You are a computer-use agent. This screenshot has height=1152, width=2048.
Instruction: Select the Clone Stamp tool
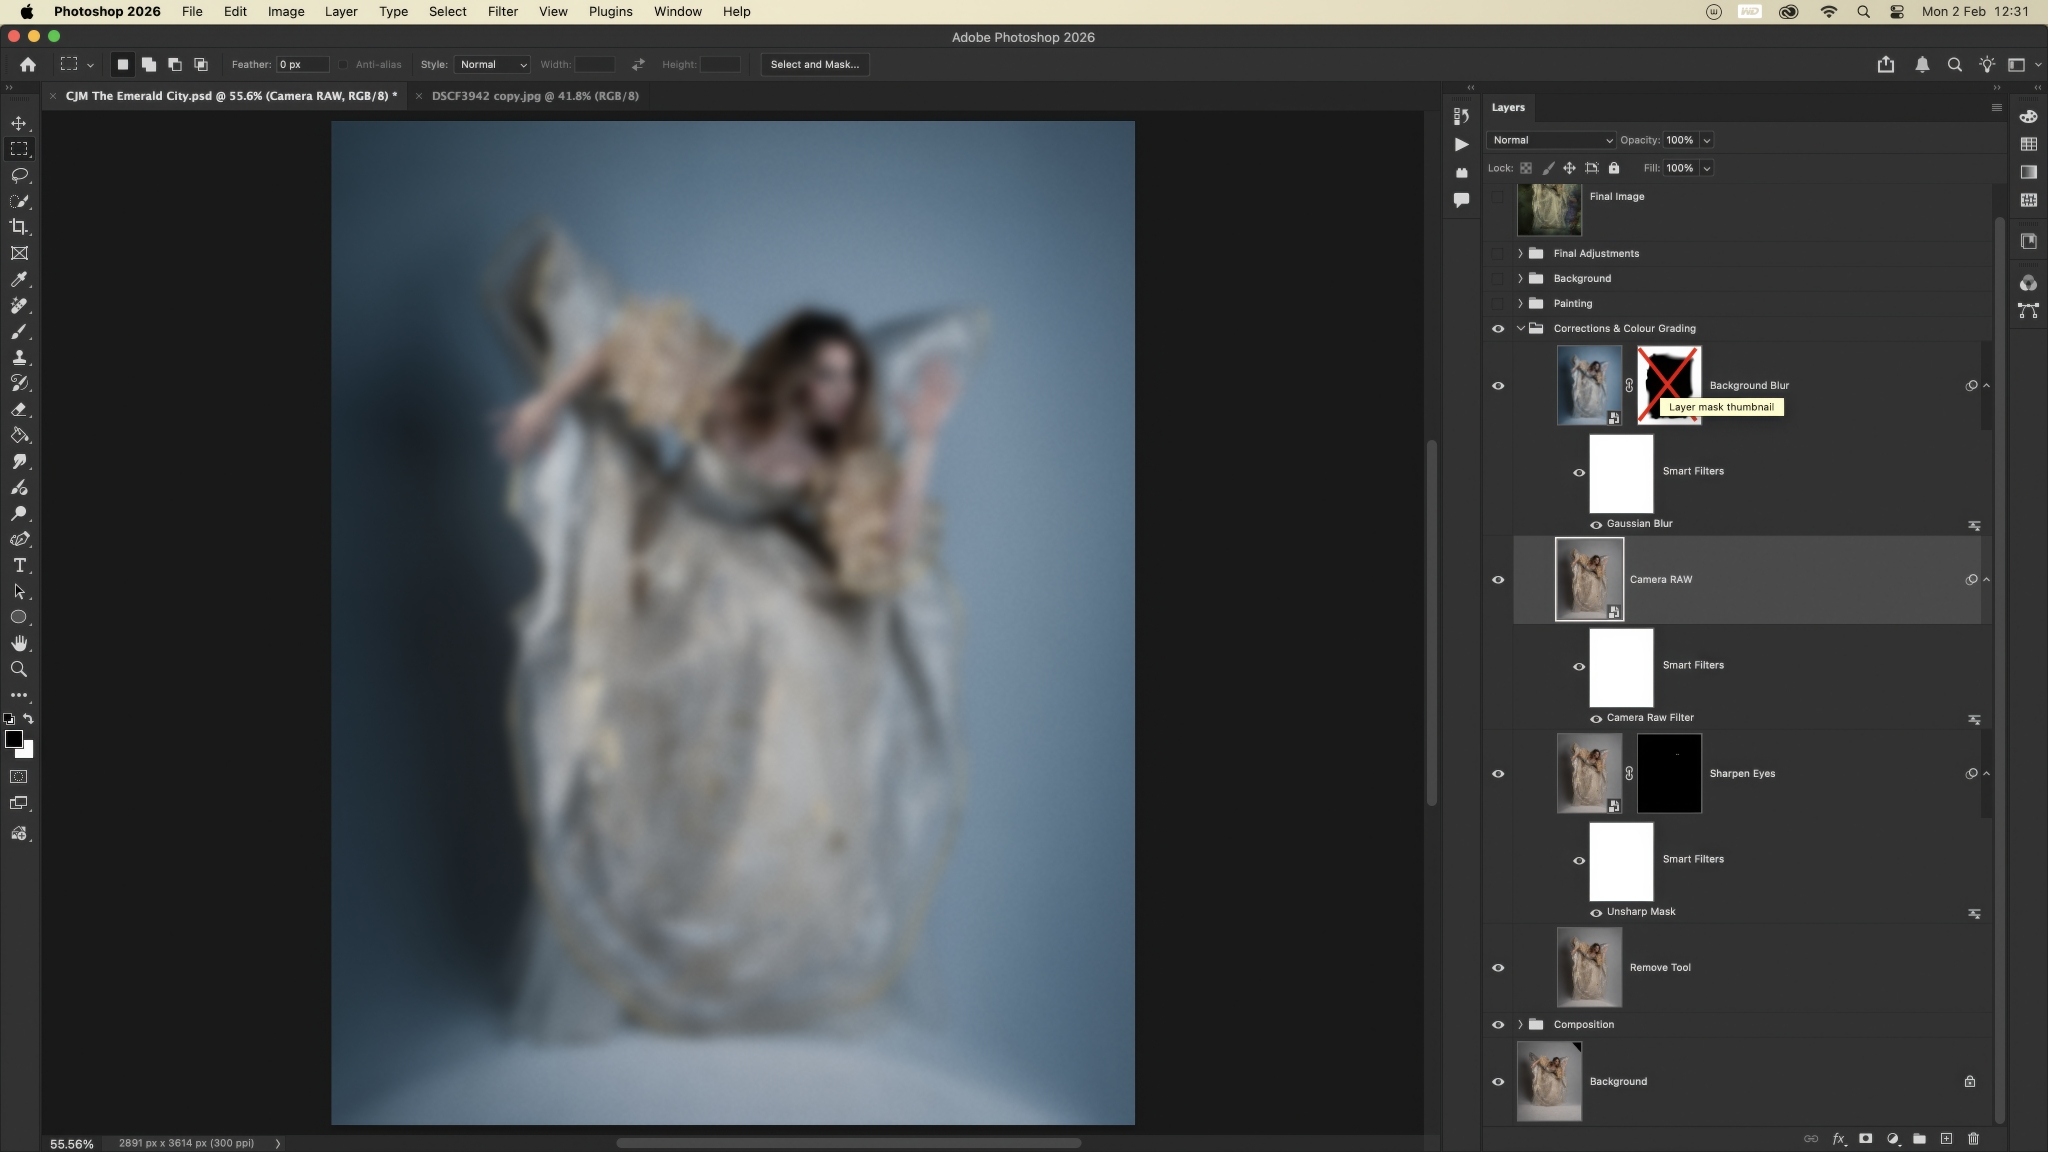[19, 357]
